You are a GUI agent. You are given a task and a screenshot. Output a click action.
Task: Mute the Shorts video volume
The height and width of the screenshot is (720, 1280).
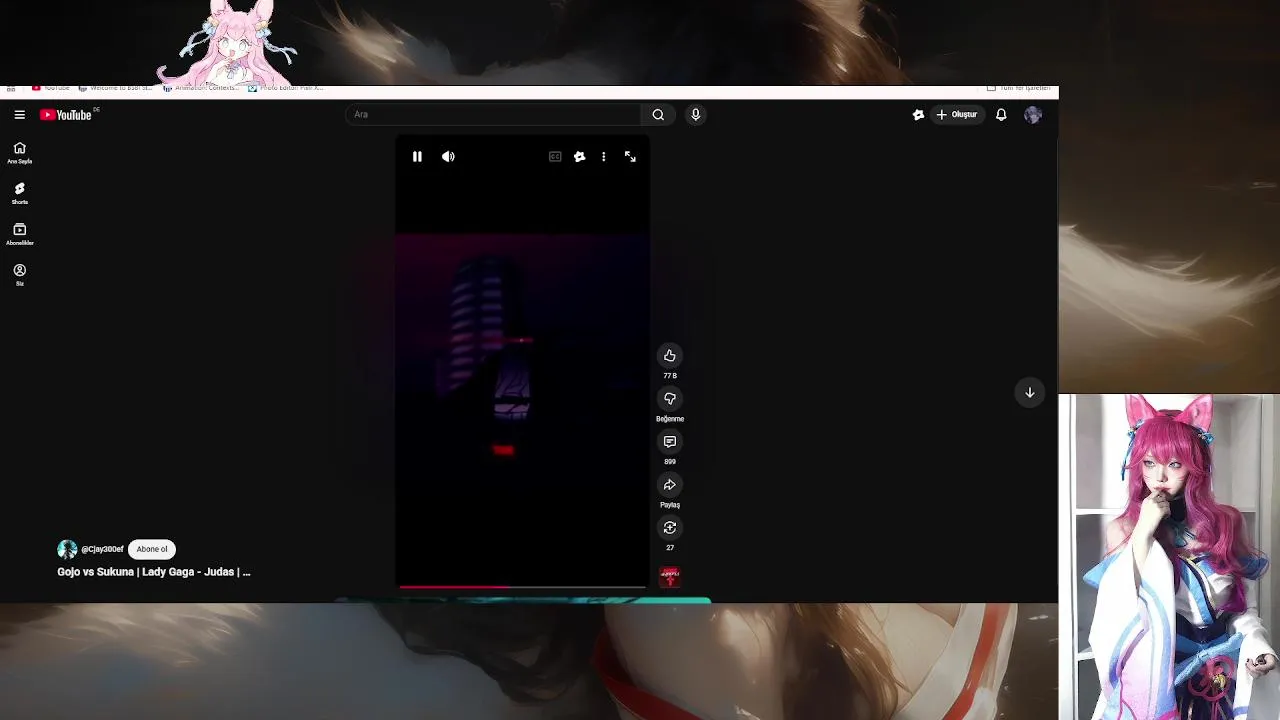[x=448, y=156]
